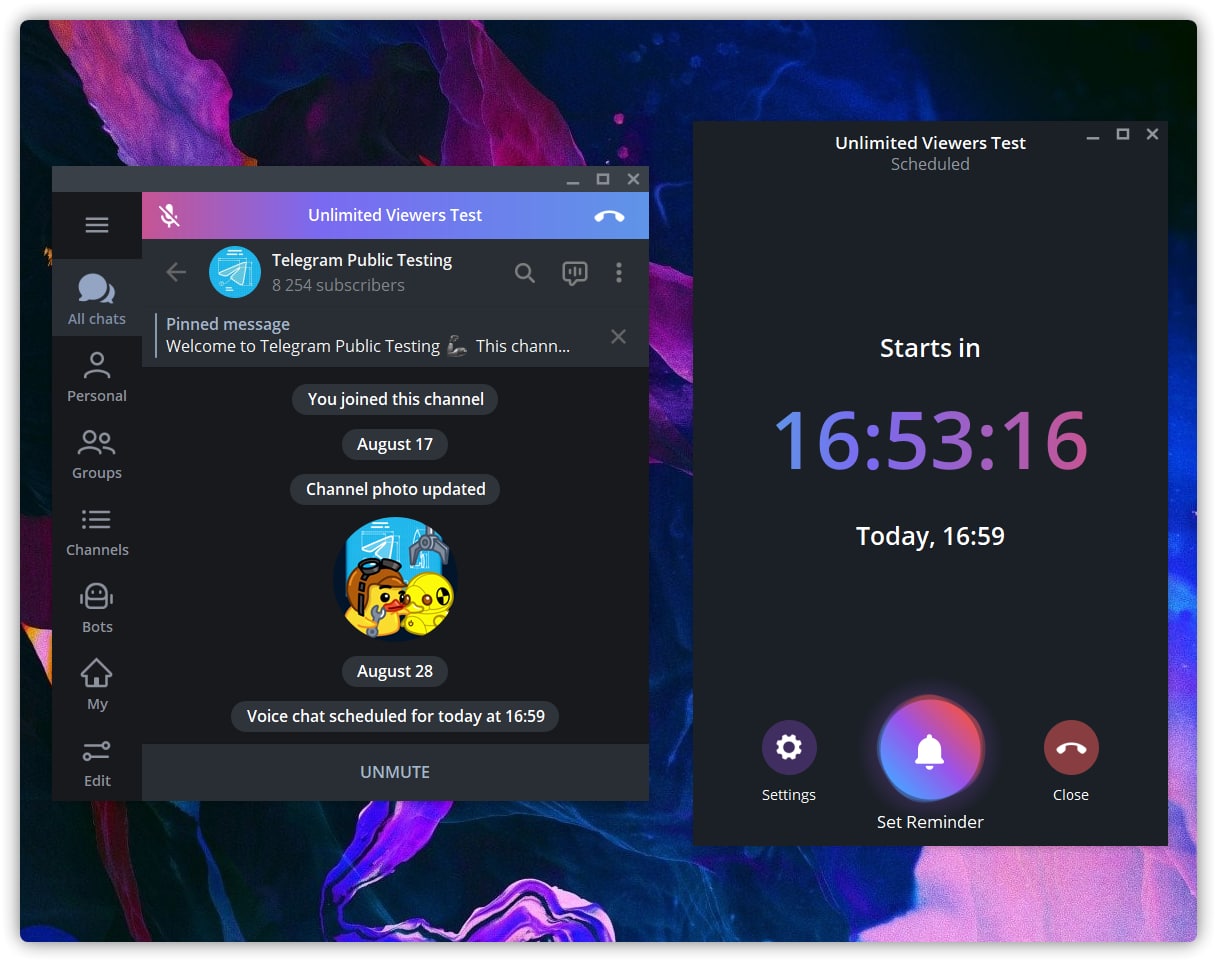Select the All chats folder
The width and height of the screenshot is (1217, 962).
97,299
